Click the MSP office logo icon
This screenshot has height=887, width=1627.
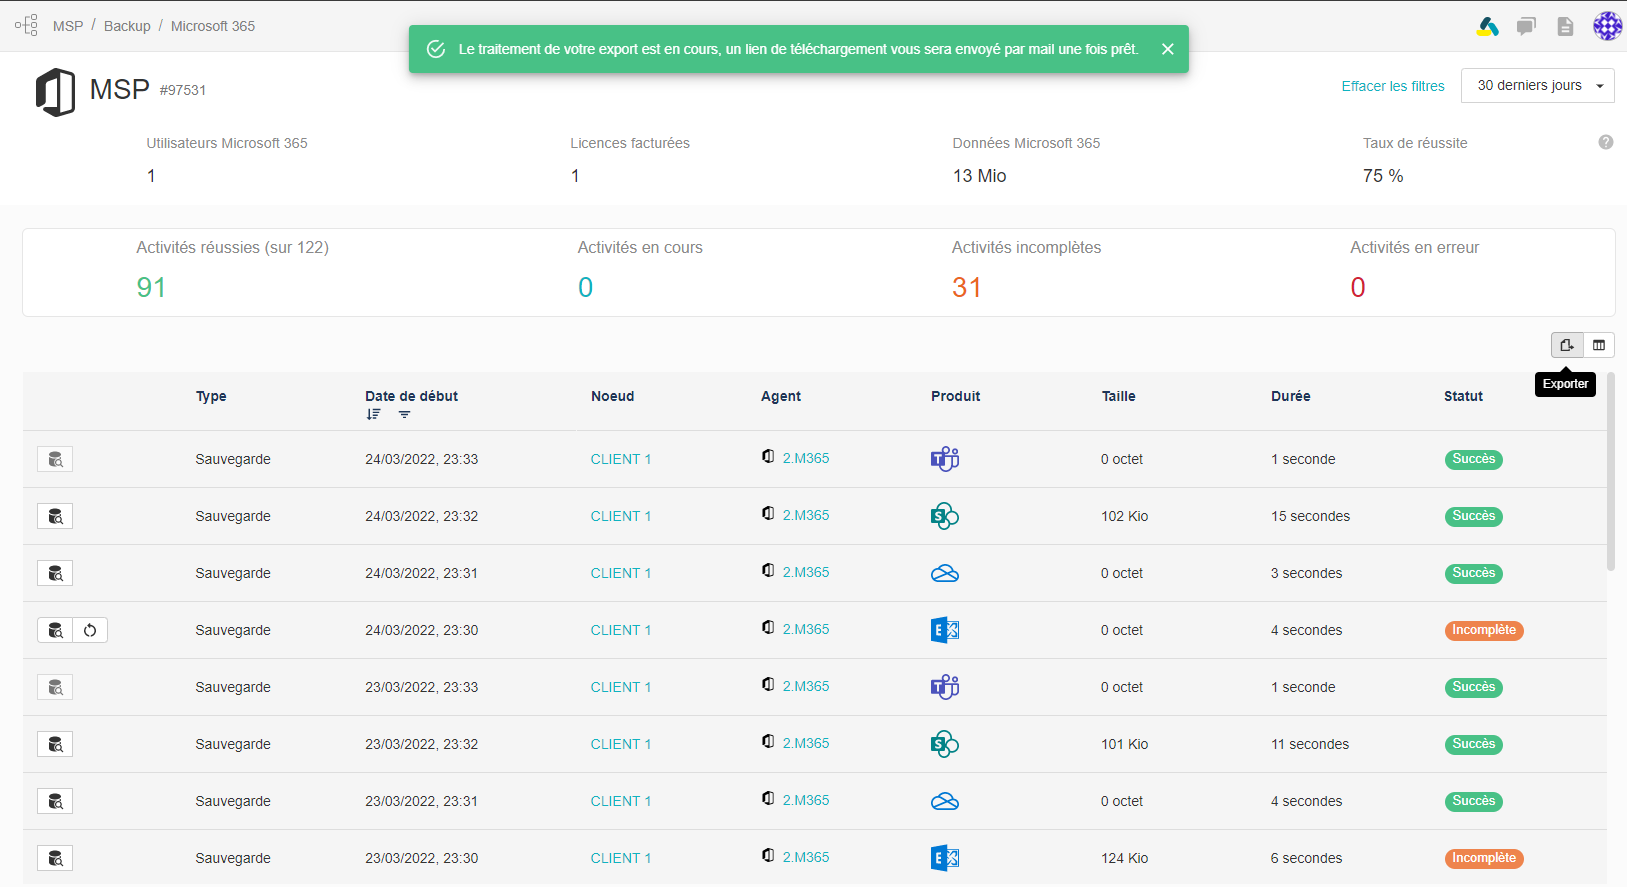tap(56, 92)
